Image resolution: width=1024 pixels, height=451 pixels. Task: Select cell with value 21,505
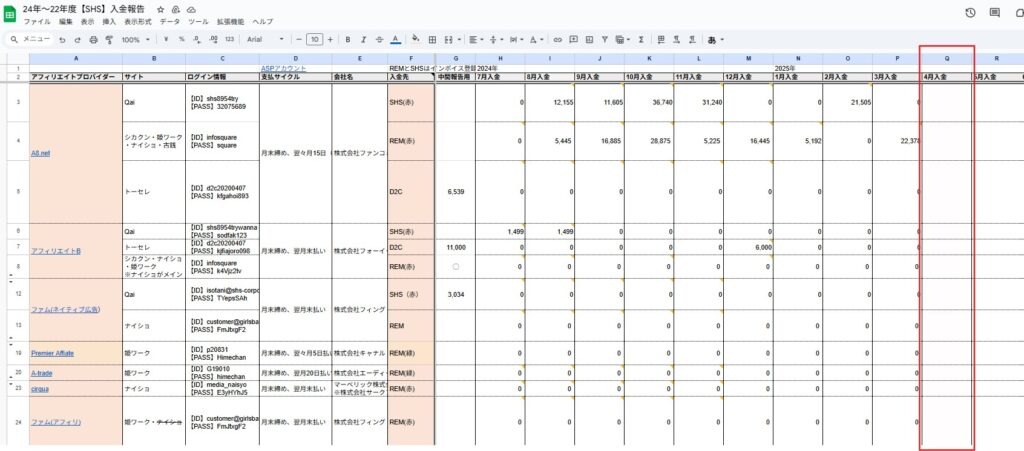click(x=847, y=102)
